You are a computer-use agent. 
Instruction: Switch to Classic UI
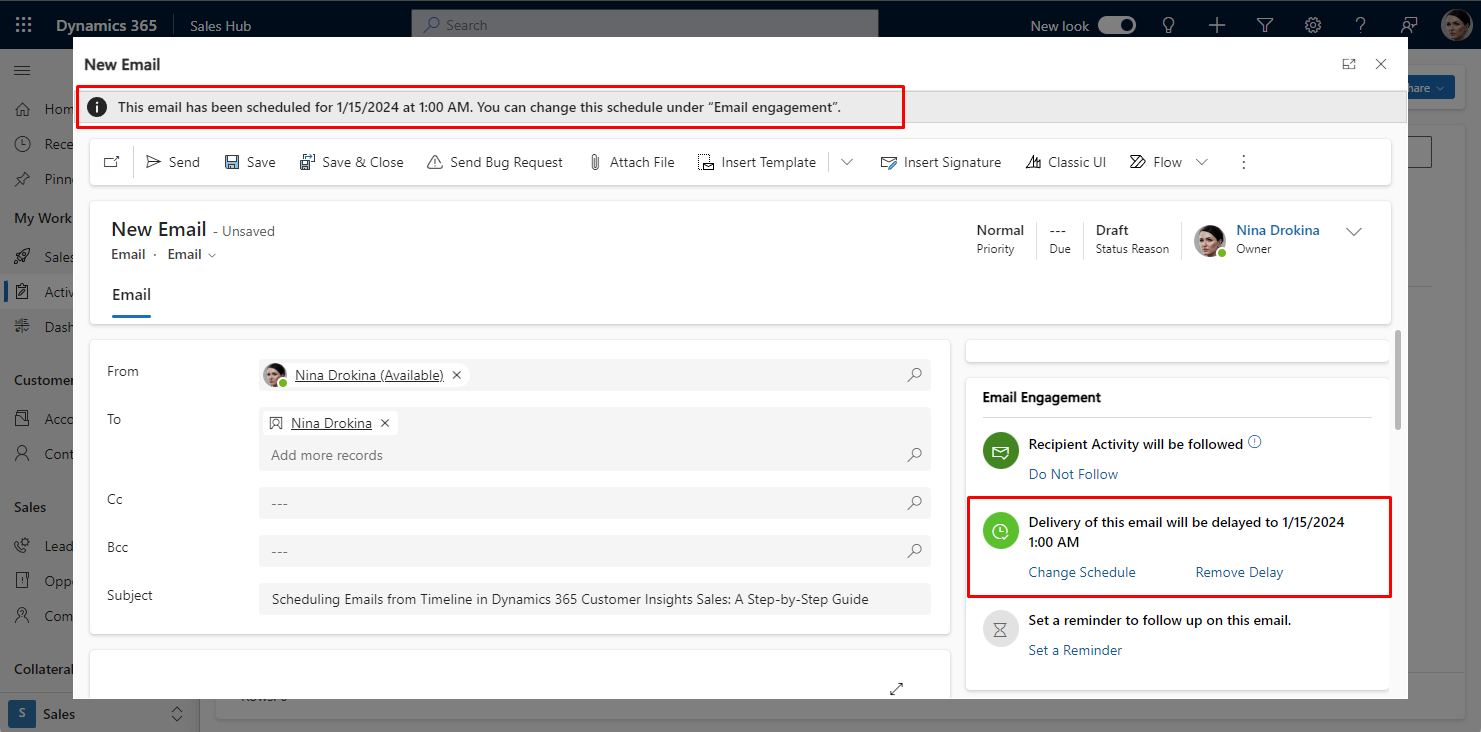(1066, 162)
